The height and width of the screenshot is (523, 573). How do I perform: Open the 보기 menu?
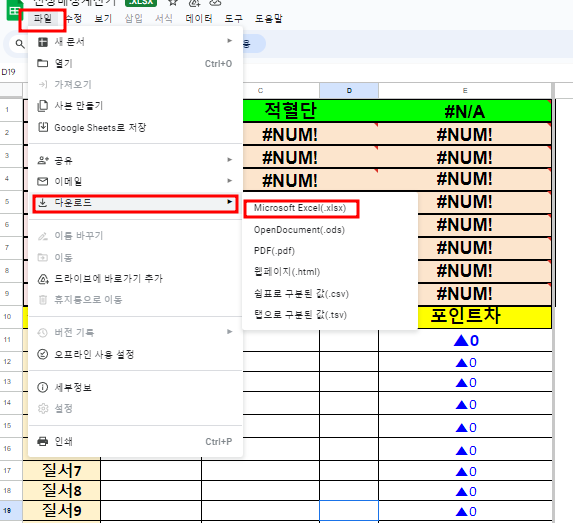pyautogui.click(x=103, y=18)
